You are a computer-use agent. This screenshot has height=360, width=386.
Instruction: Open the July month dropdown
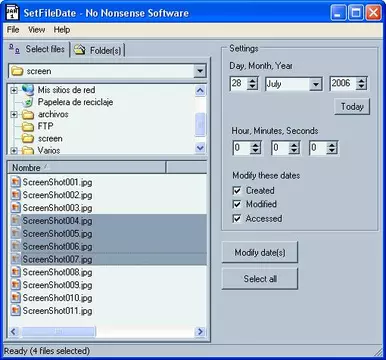click(315, 84)
